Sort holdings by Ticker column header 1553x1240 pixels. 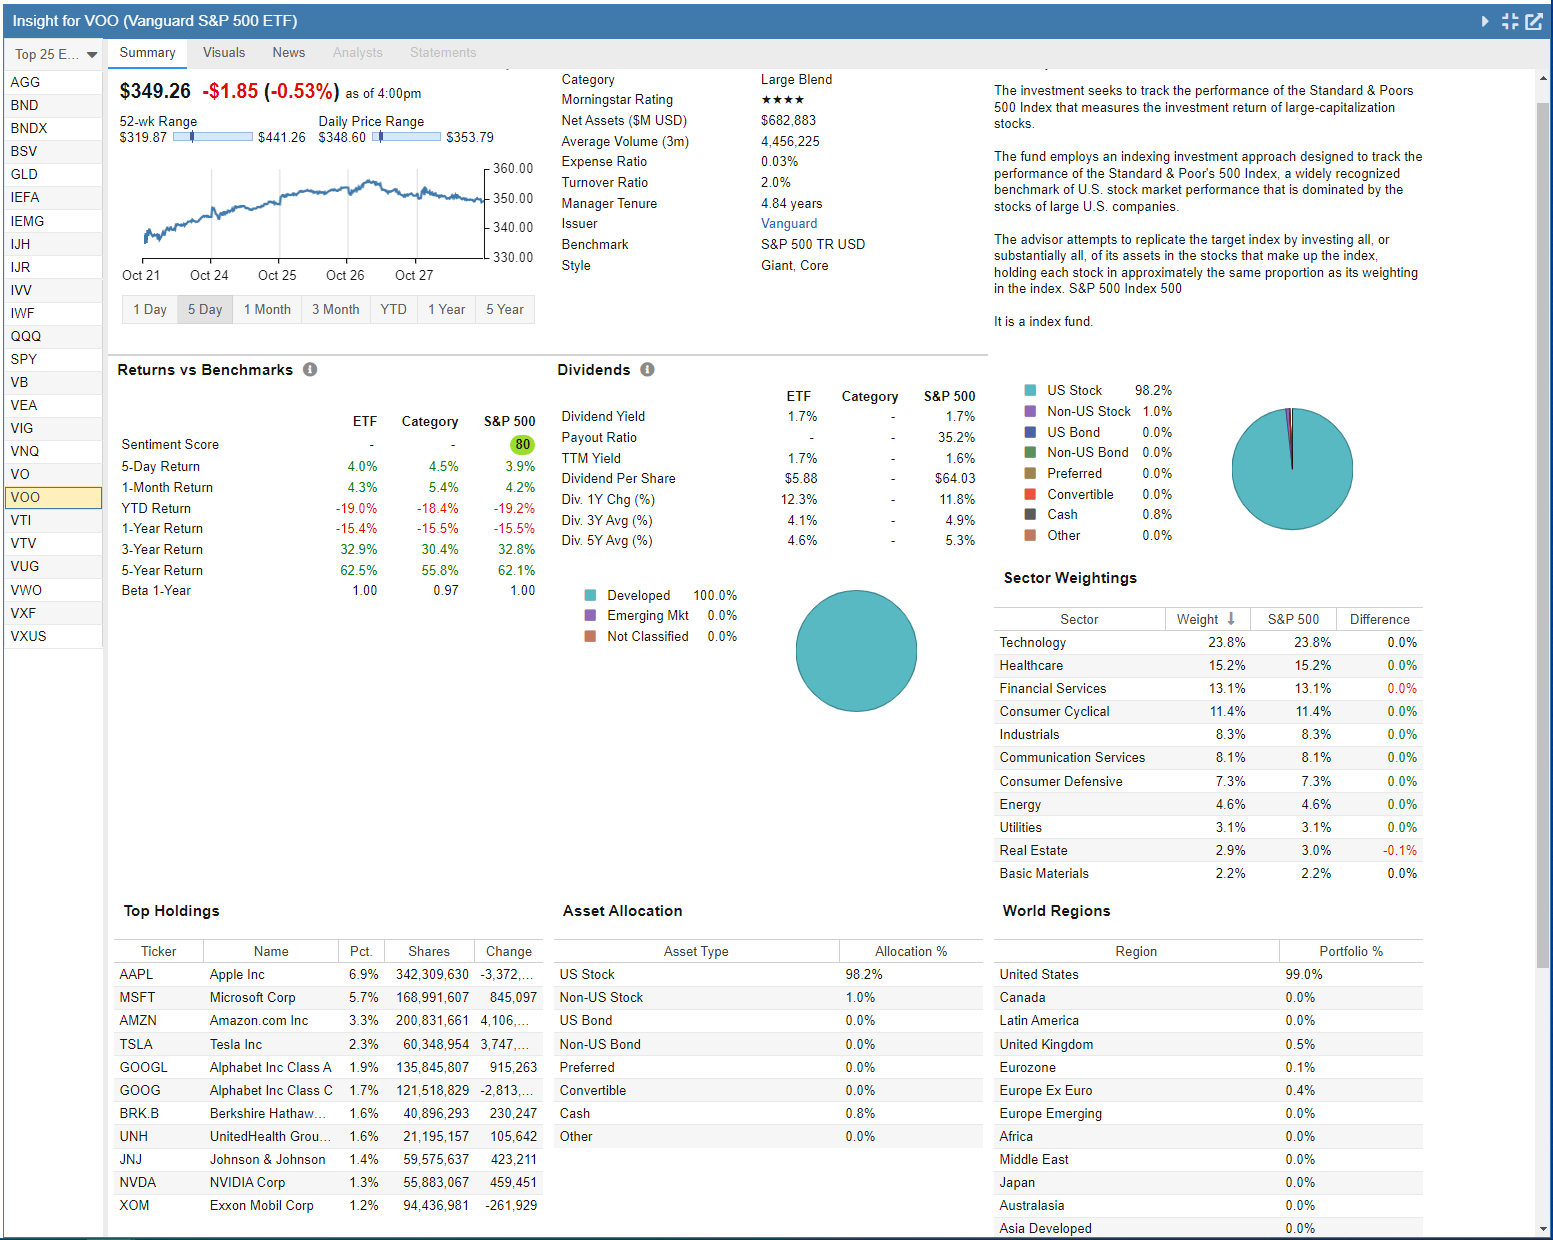159,951
